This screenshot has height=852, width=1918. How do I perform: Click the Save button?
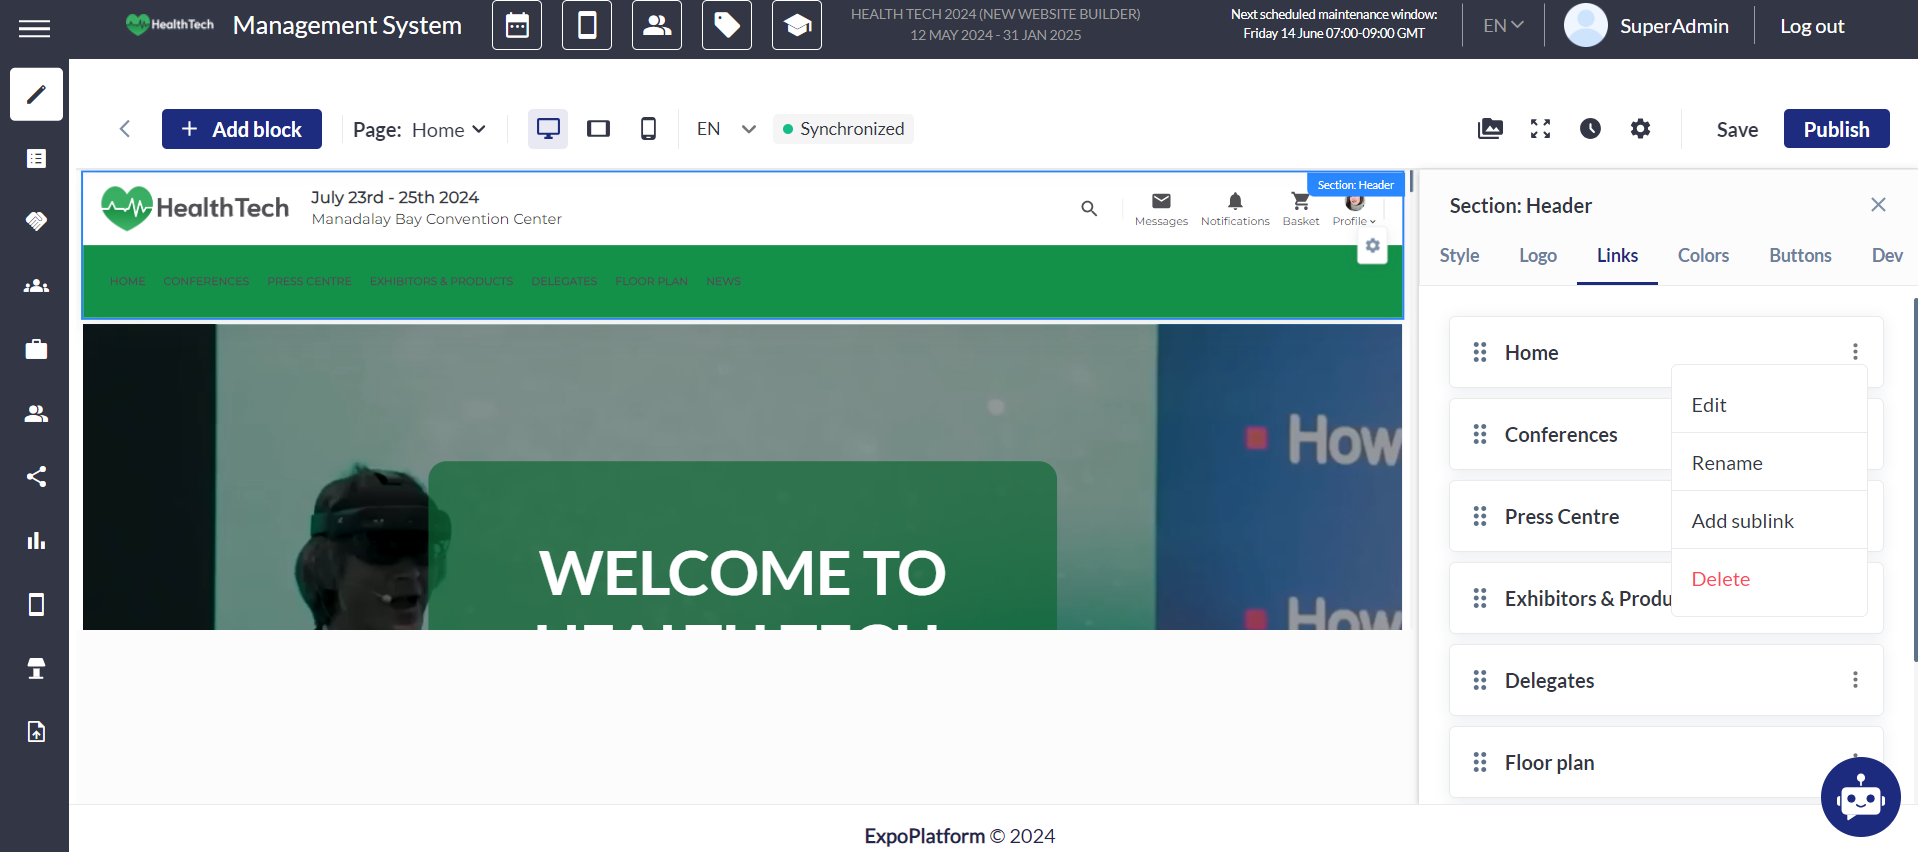coord(1737,129)
